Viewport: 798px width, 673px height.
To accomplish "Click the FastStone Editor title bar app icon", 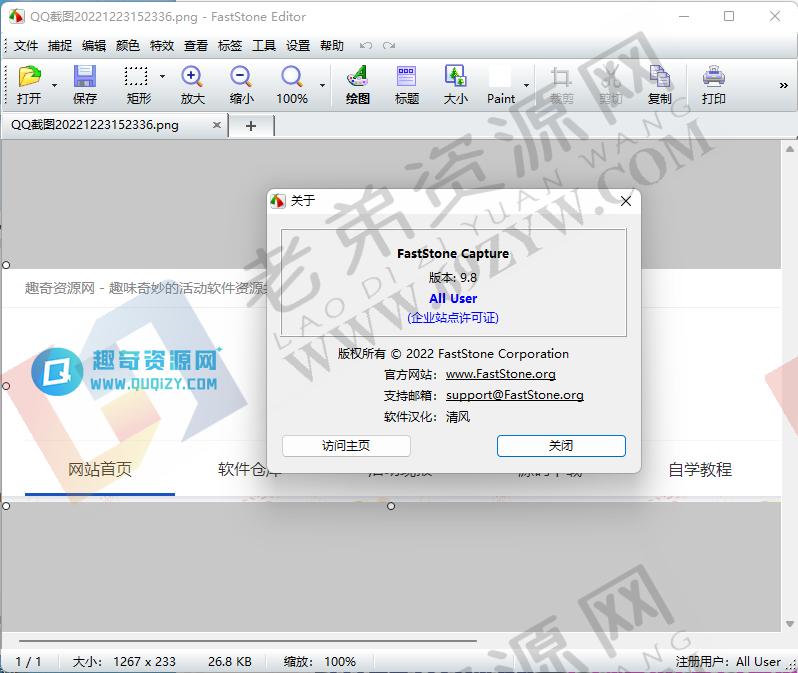I will pos(17,16).
